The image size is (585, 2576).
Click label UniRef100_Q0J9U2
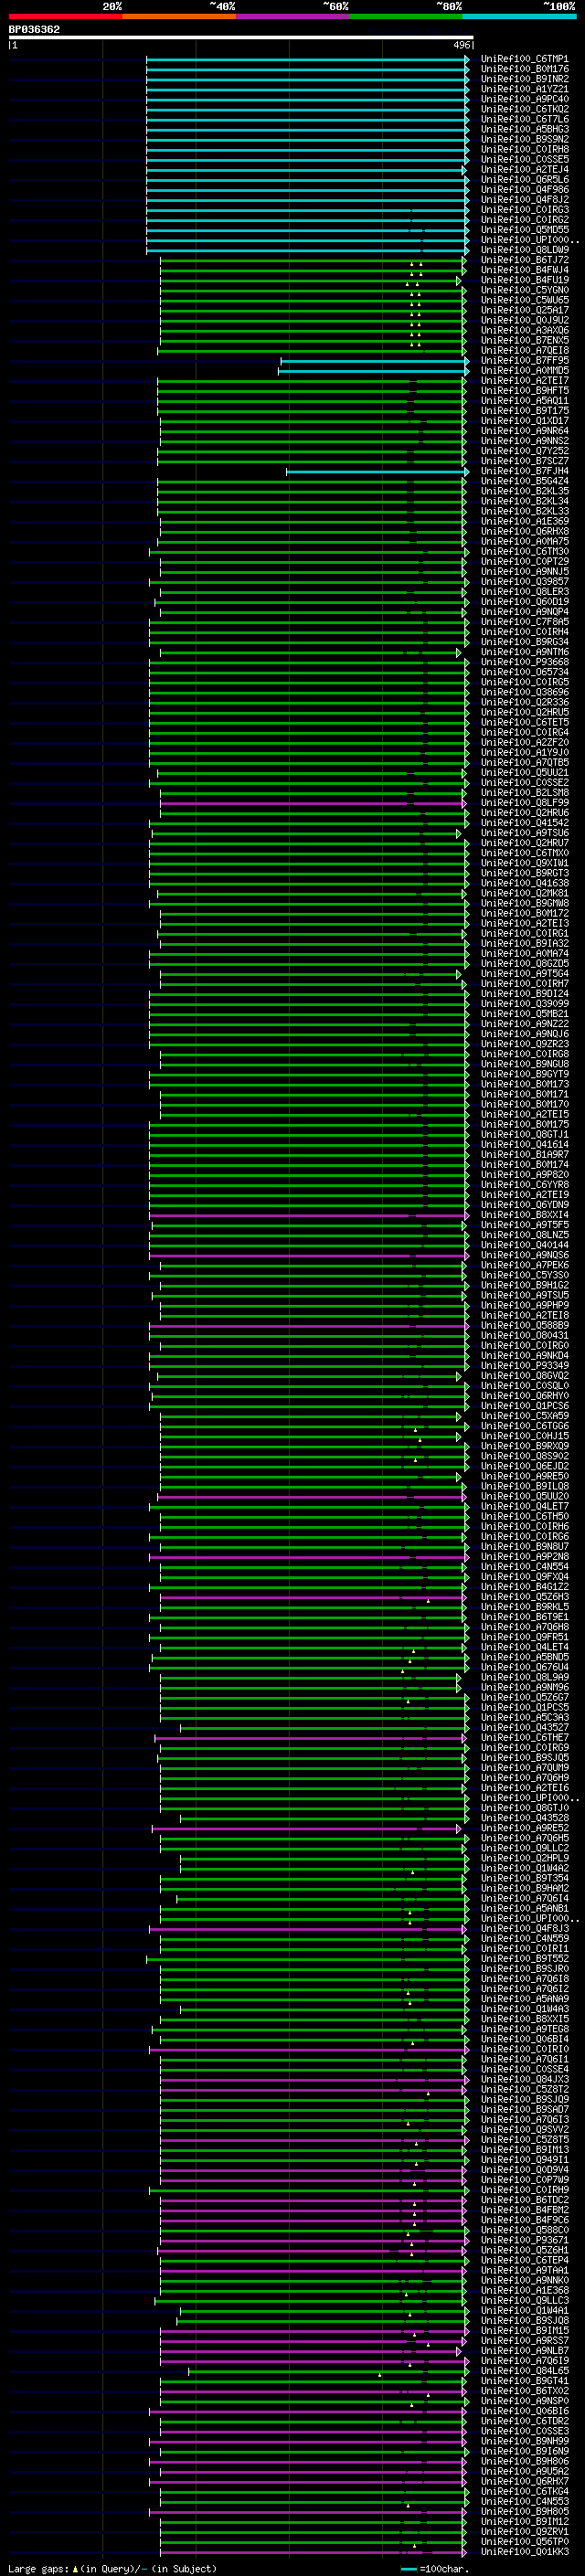524,320
